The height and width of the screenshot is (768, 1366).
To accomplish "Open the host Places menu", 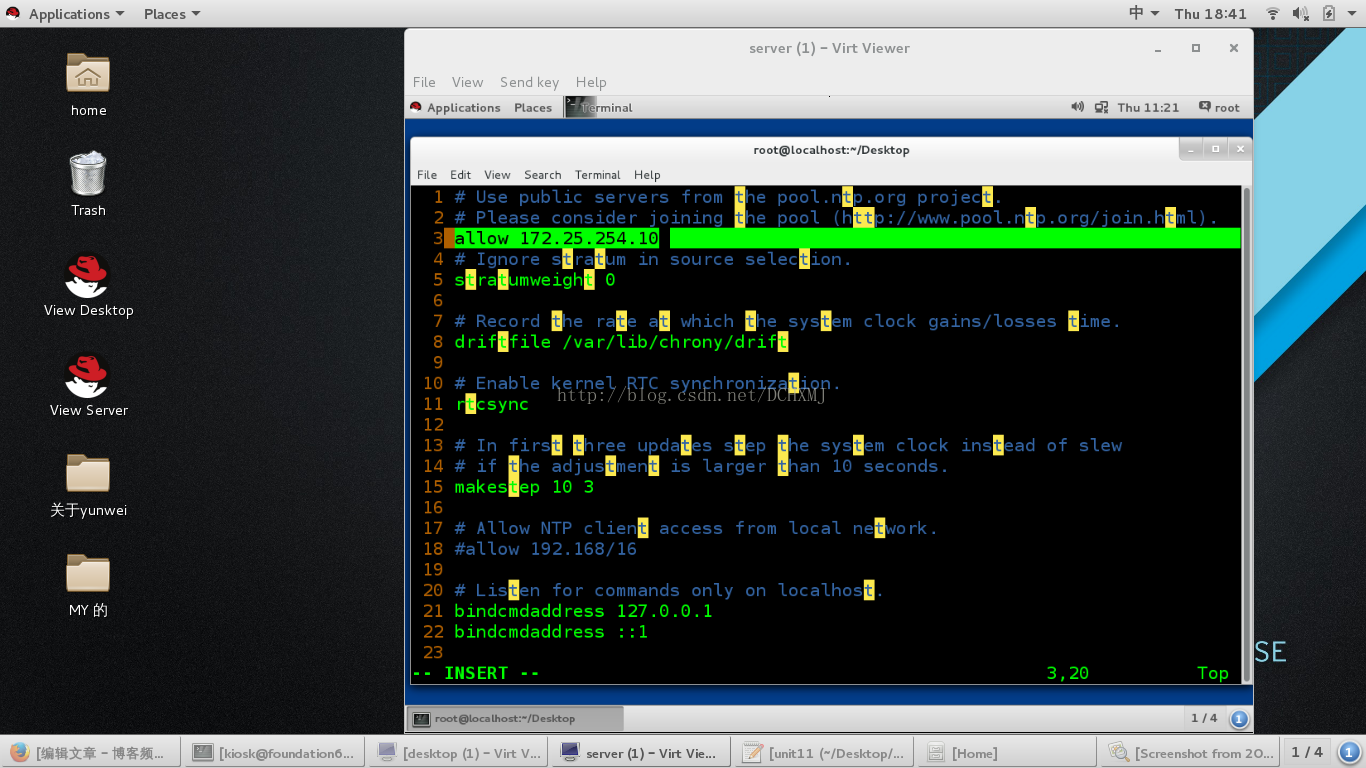I will tap(171, 14).
